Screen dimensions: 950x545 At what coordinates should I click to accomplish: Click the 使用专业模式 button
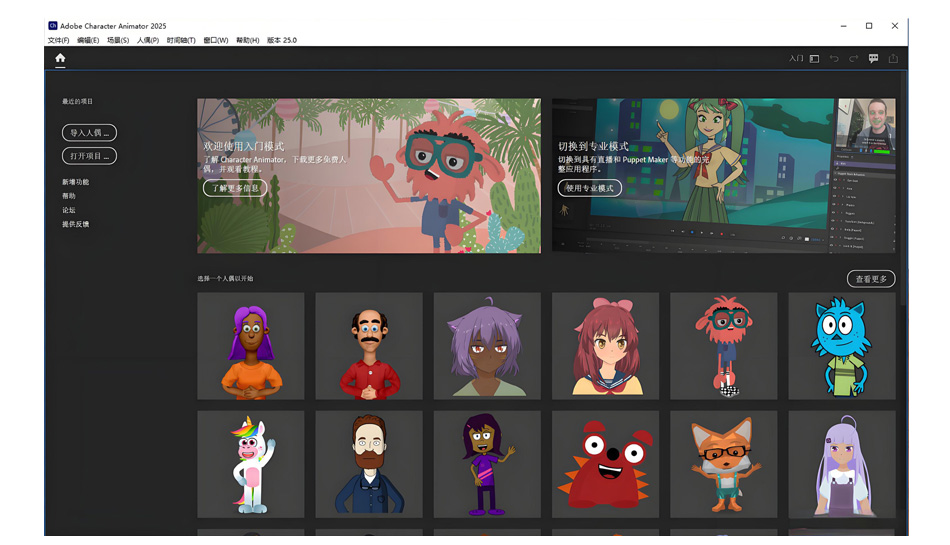pos(590,188)
